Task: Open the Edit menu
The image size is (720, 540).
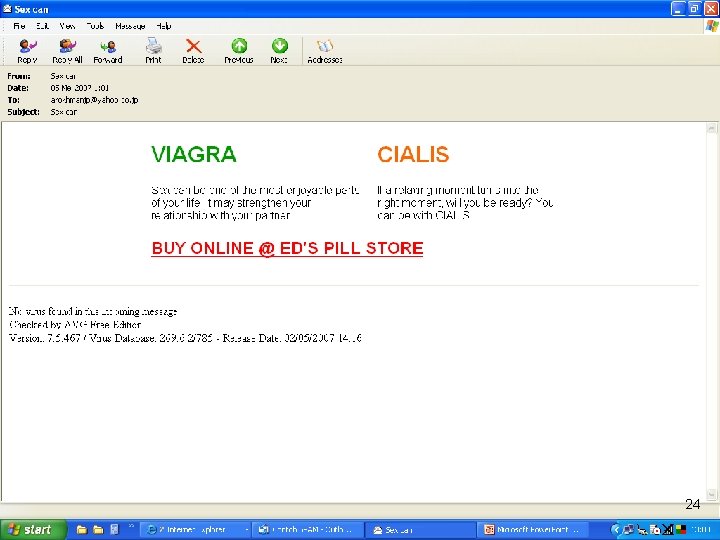Action: click(42, 26)
